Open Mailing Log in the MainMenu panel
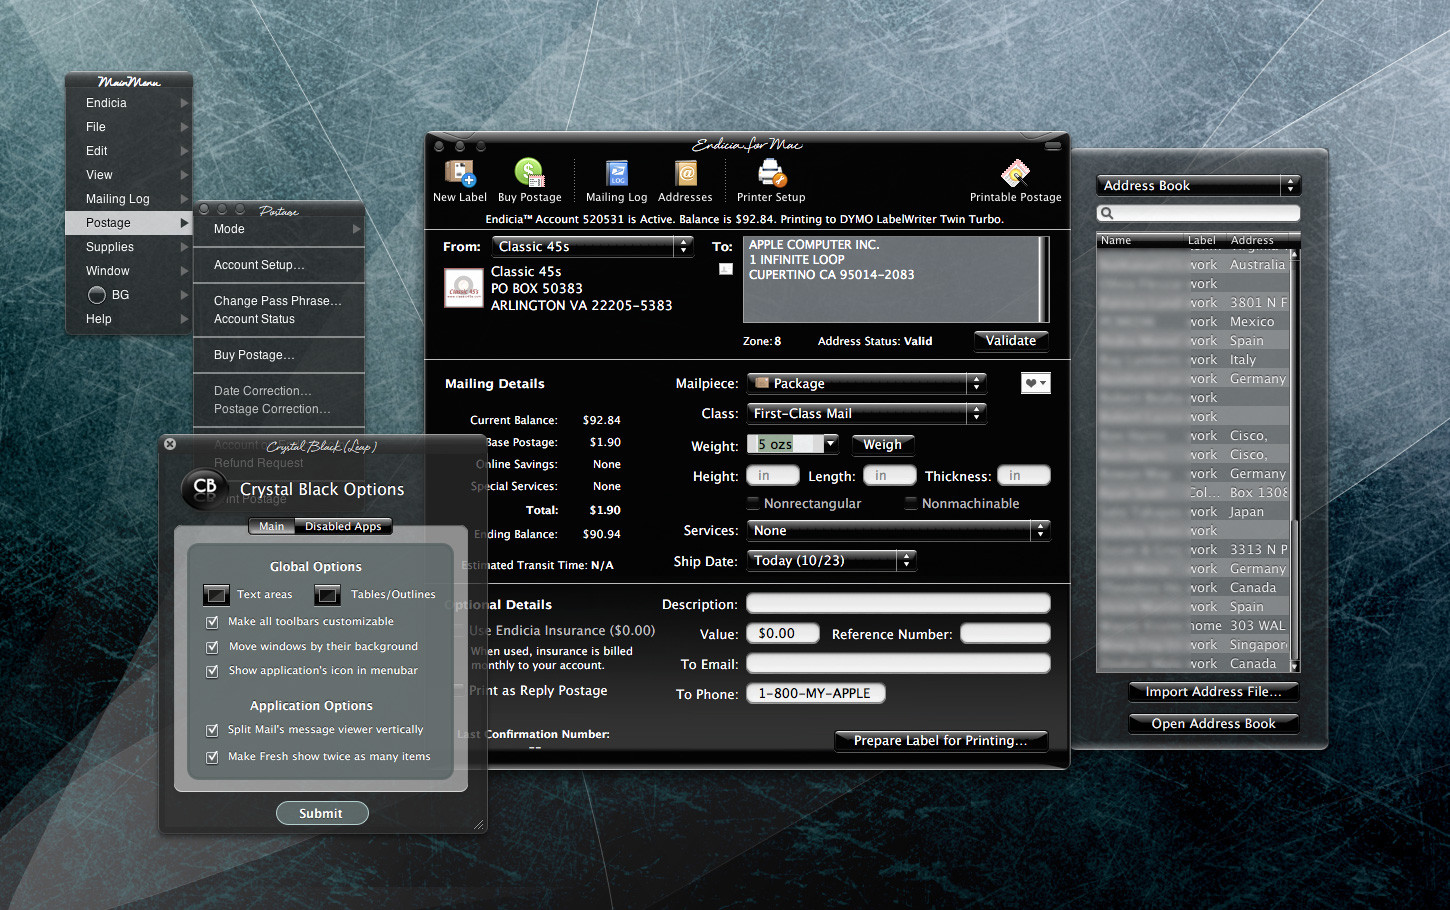Screen dimensions: 1450x910 coord(129,199)
